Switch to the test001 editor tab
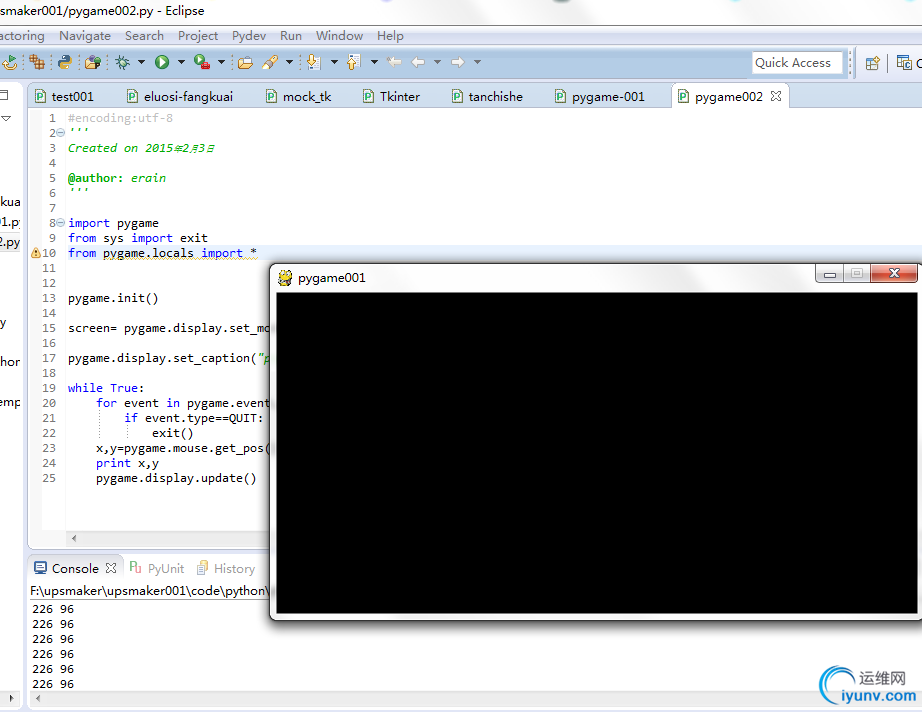Viewport: 922px width, 712px height. click(64, 96)
